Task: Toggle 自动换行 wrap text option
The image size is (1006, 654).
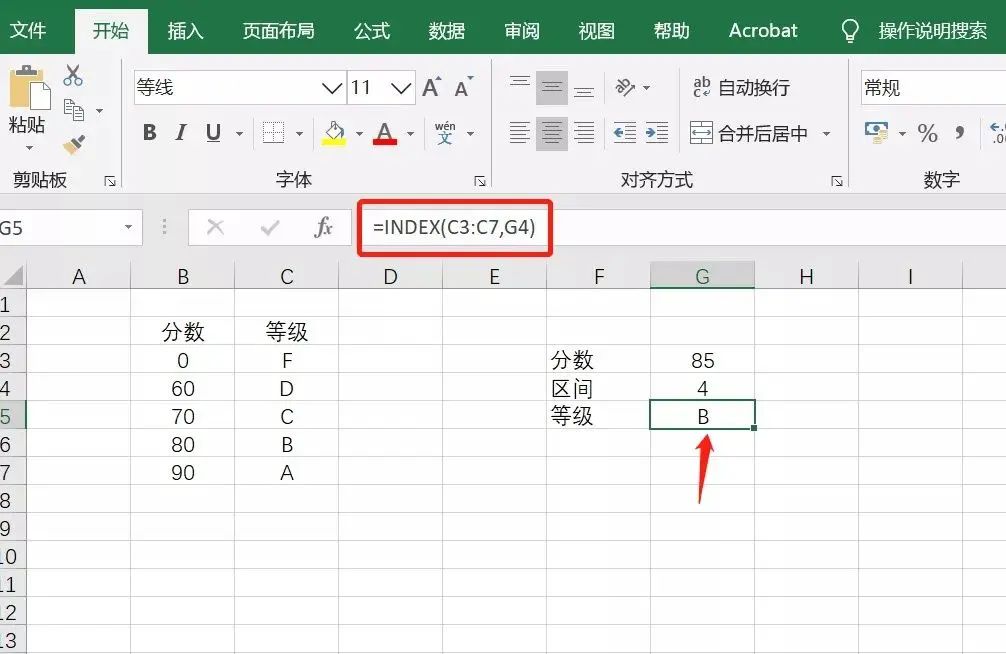Action: coord(745,88)
